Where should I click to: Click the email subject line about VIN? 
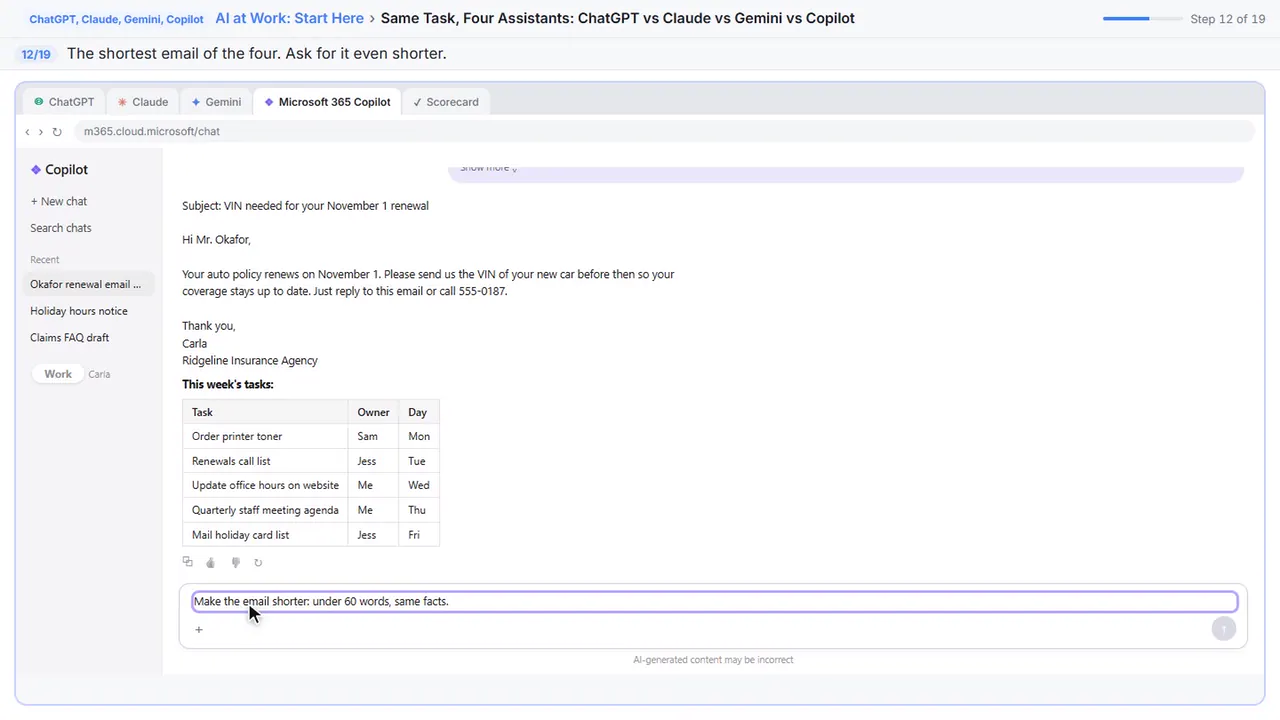click(305, 206)
